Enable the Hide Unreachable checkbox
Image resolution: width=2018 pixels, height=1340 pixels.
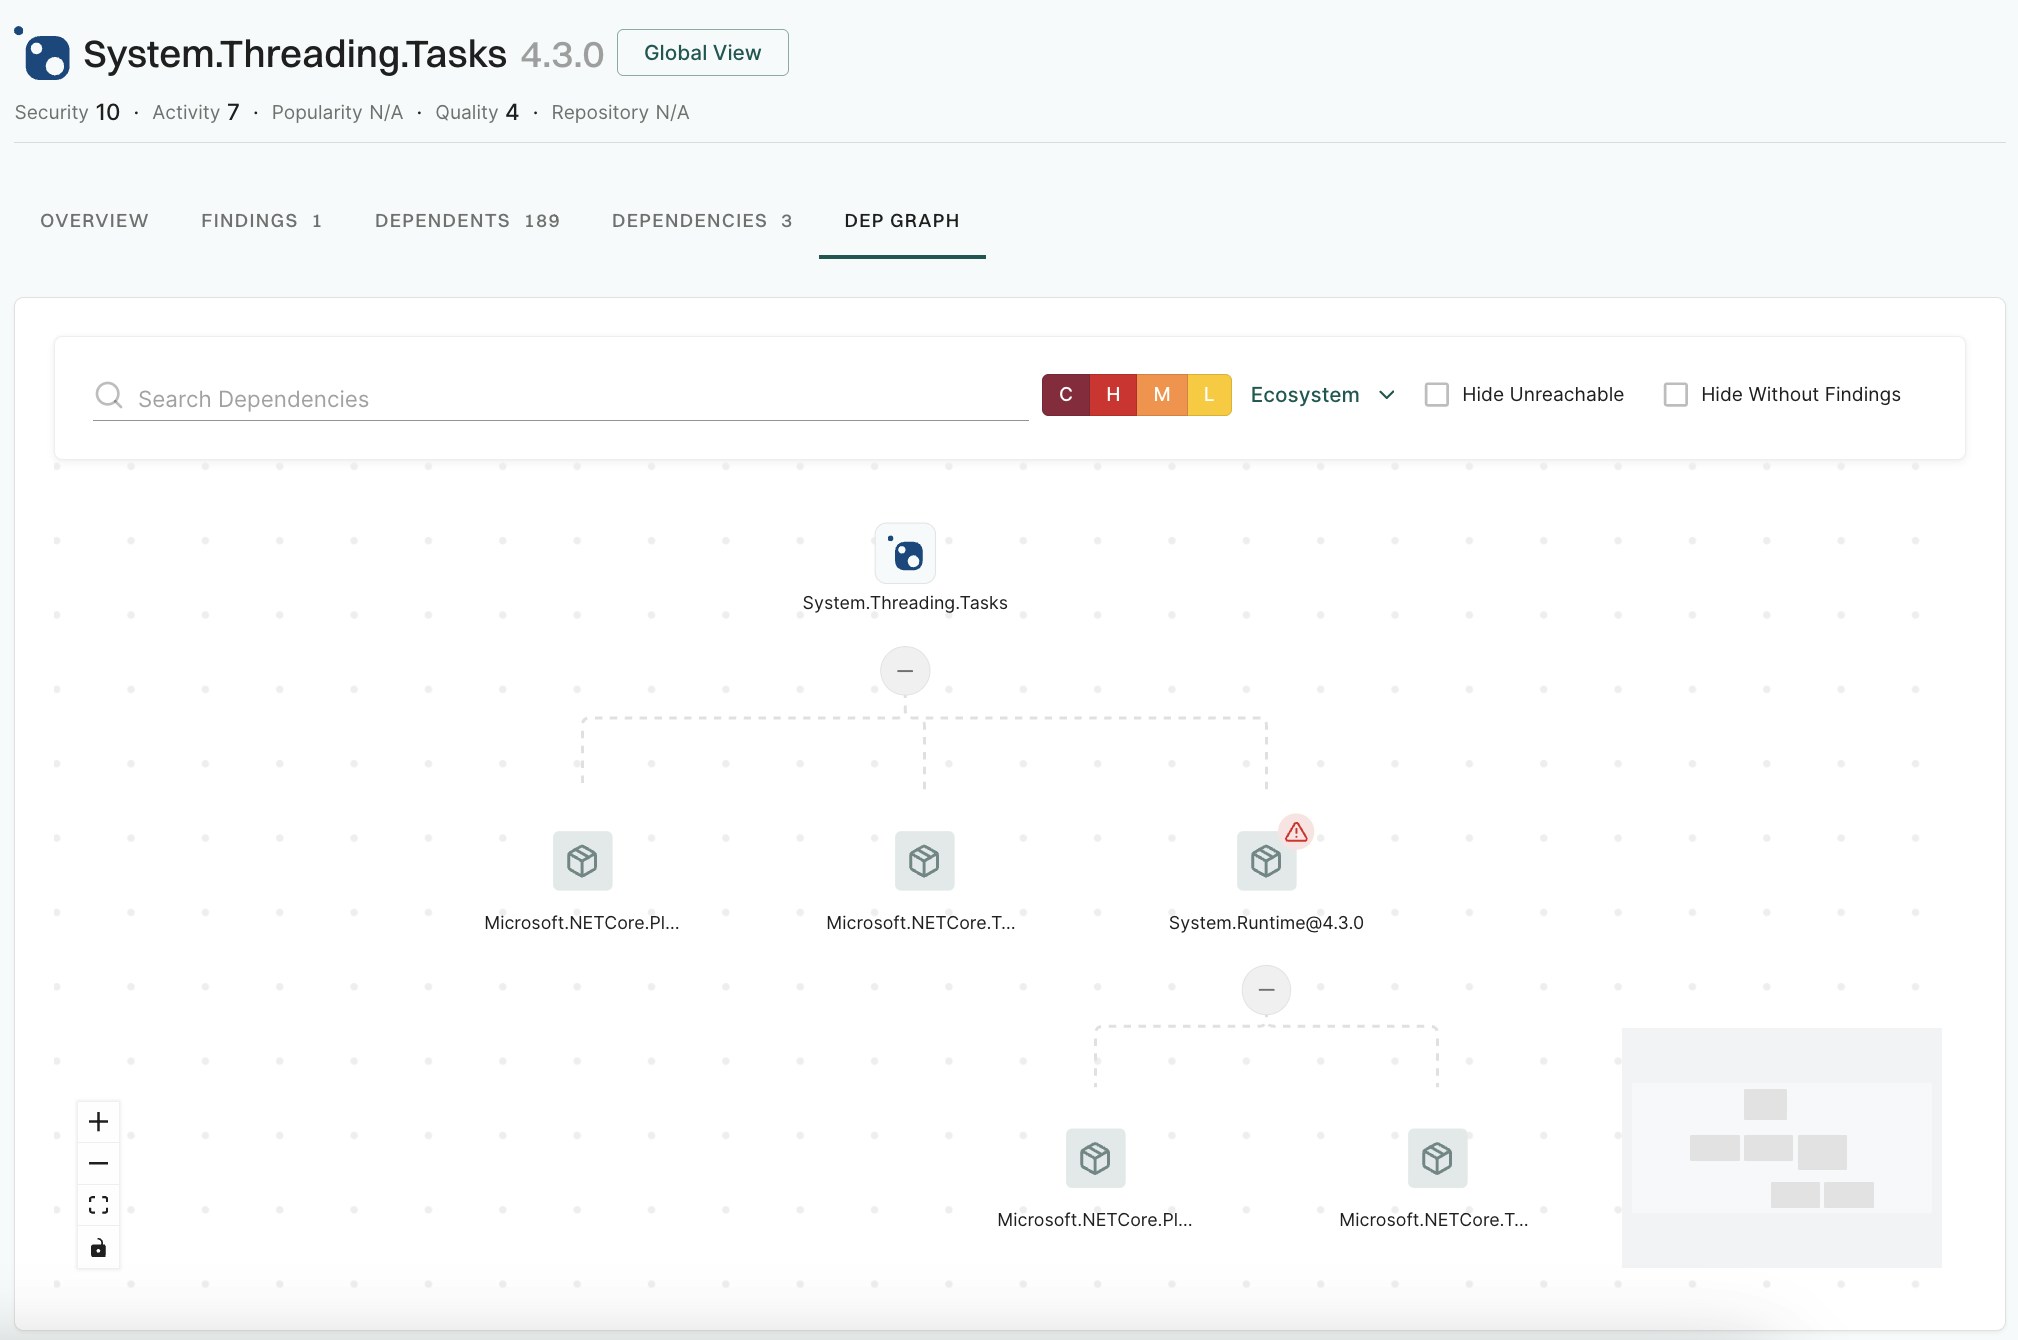pyautogui.click(x=1437, y=395)
